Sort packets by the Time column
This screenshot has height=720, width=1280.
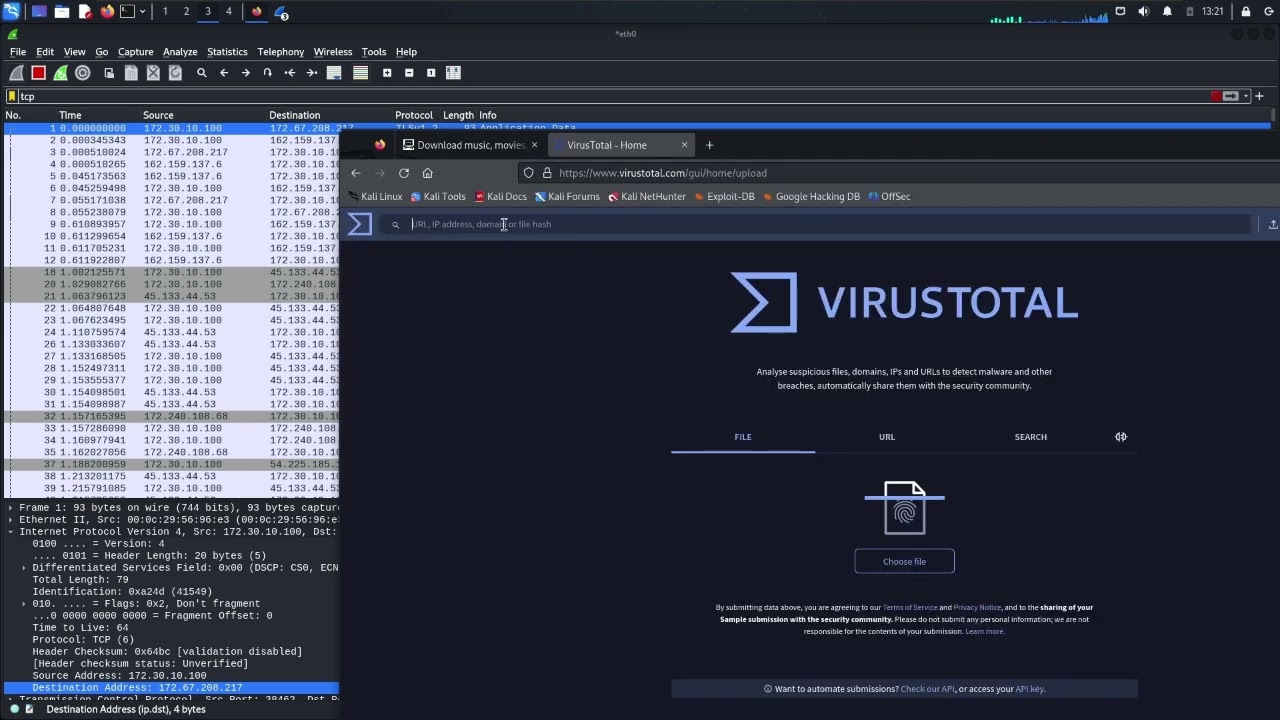click(70, 115)
